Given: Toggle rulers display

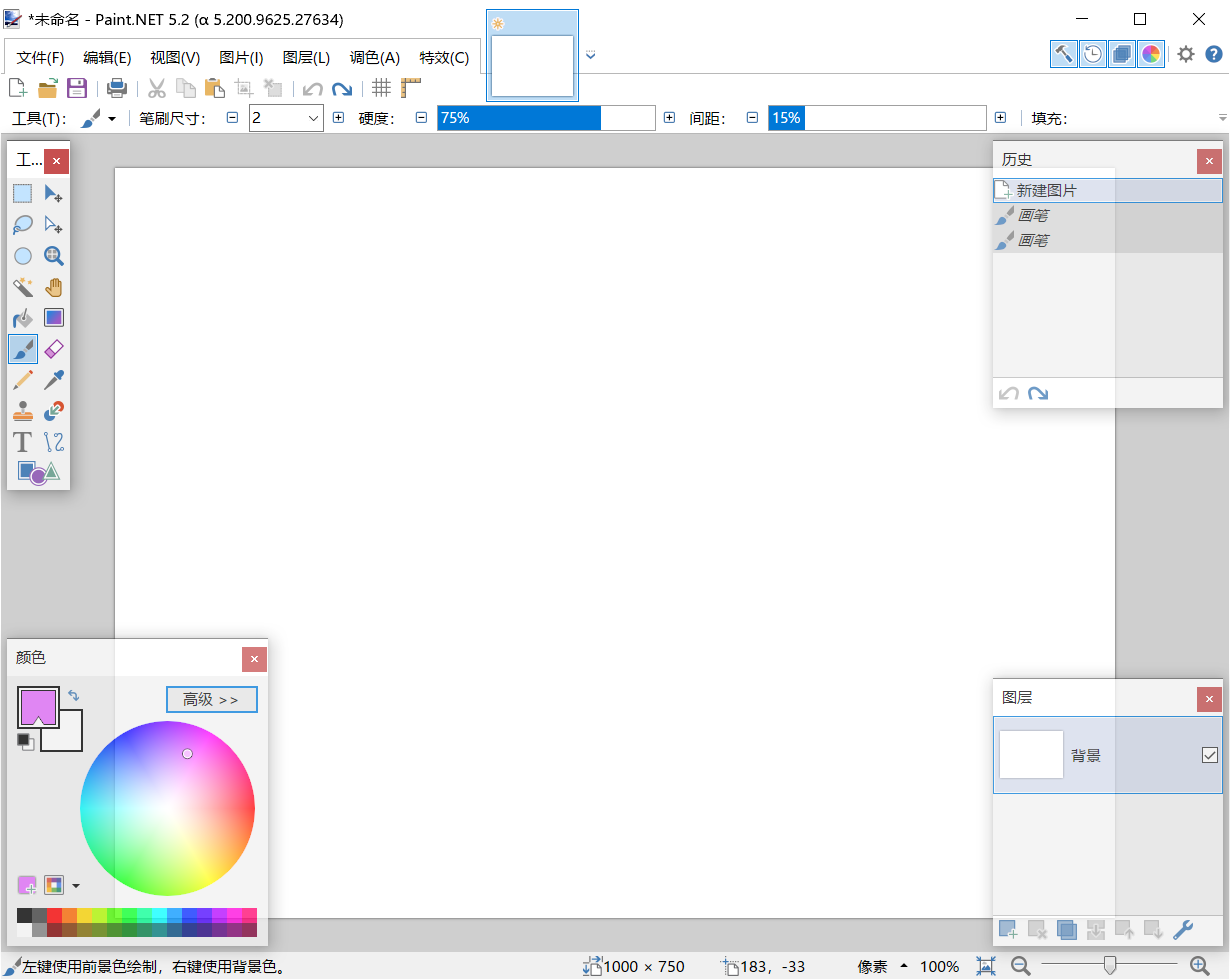Looking at the screenshot, I should click(x=411, y=88).
